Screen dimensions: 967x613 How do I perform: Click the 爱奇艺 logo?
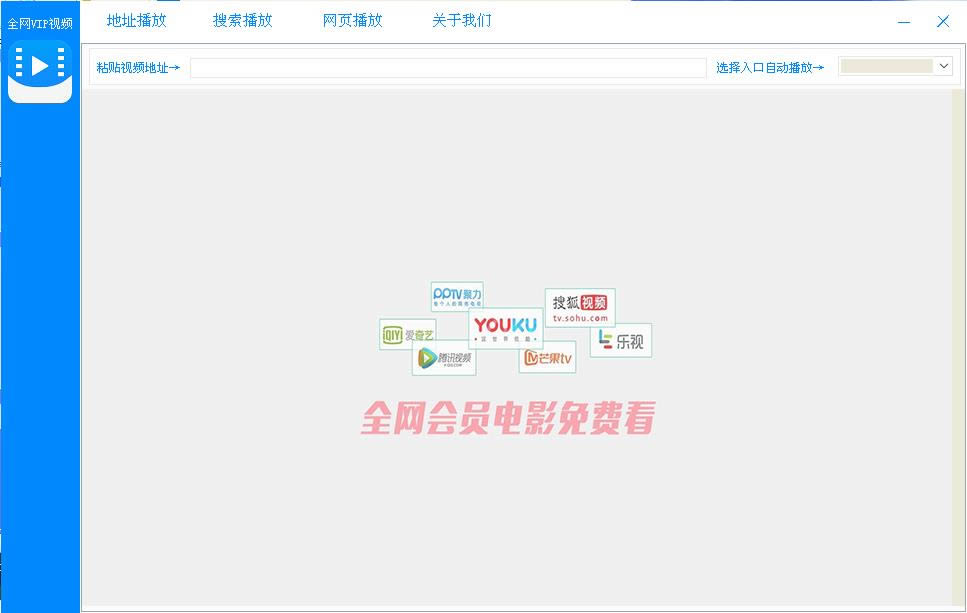(408, 335)
